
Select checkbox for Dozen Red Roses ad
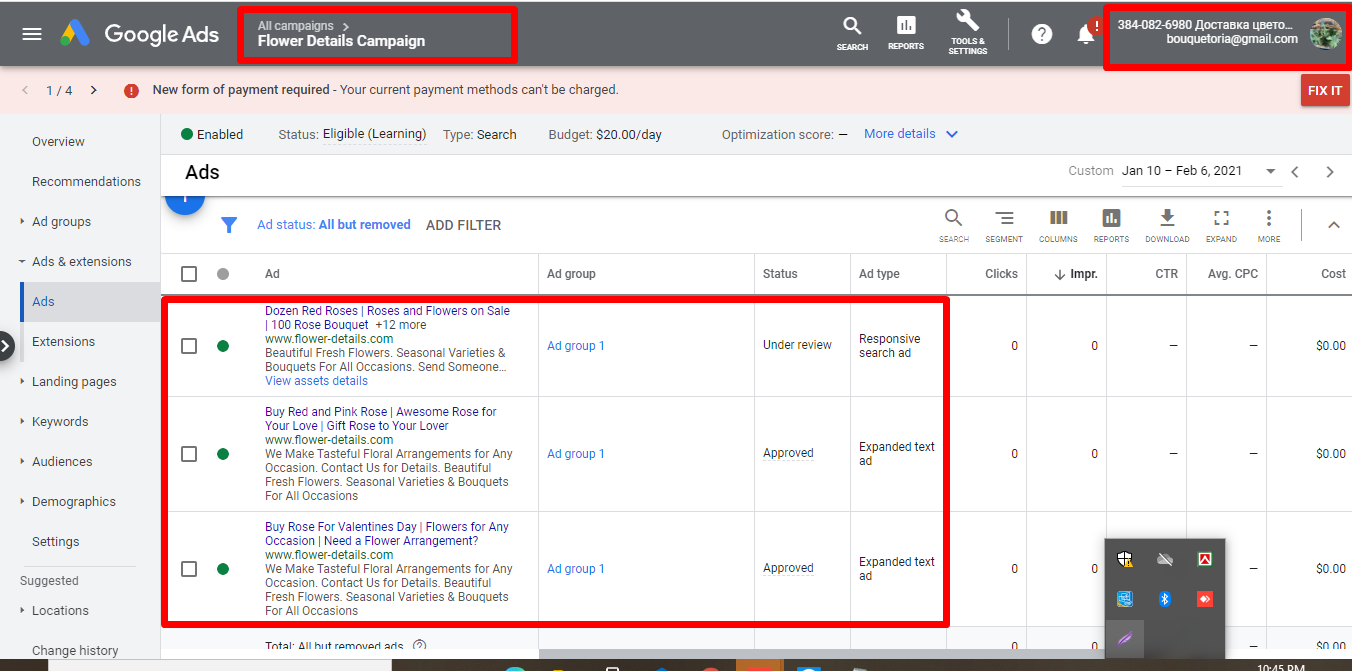pyautogui.click(x=189, y=346)
